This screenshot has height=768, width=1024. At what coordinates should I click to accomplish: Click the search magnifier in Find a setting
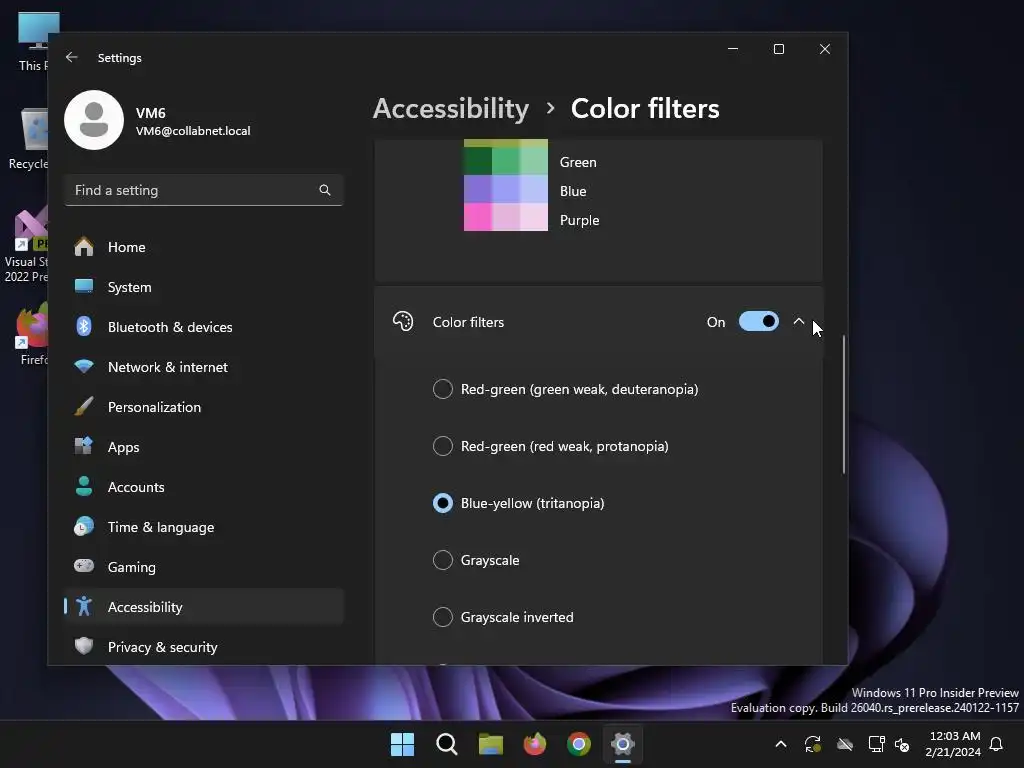click(325, 190)
